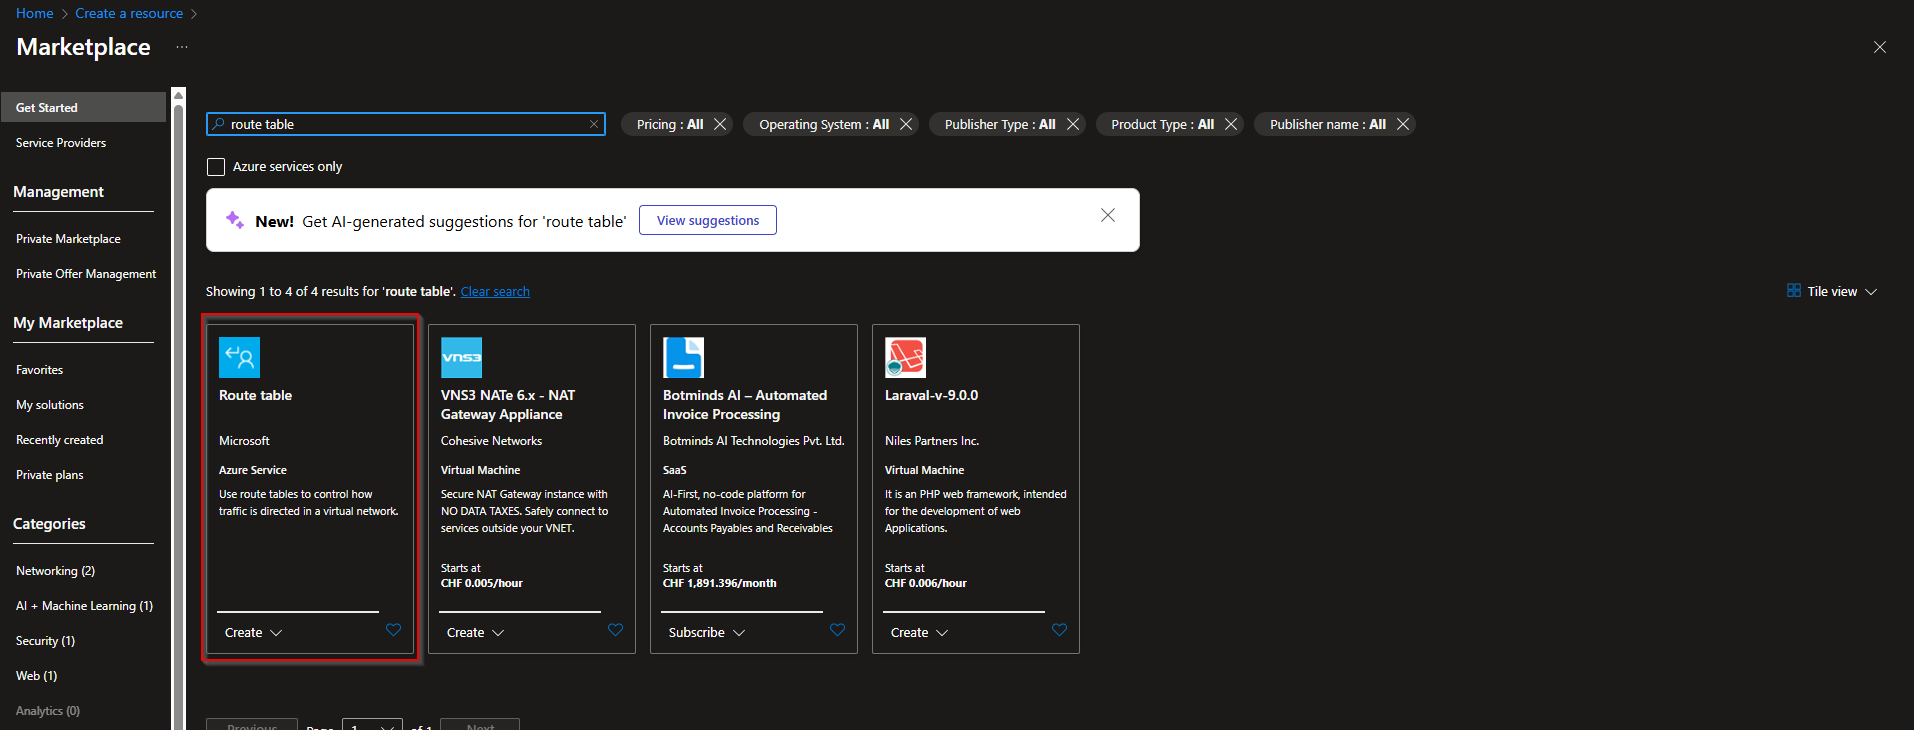Favorite the Laraval card heart icon
This screenshot has width=1914, height=730.
[1059, 630]
